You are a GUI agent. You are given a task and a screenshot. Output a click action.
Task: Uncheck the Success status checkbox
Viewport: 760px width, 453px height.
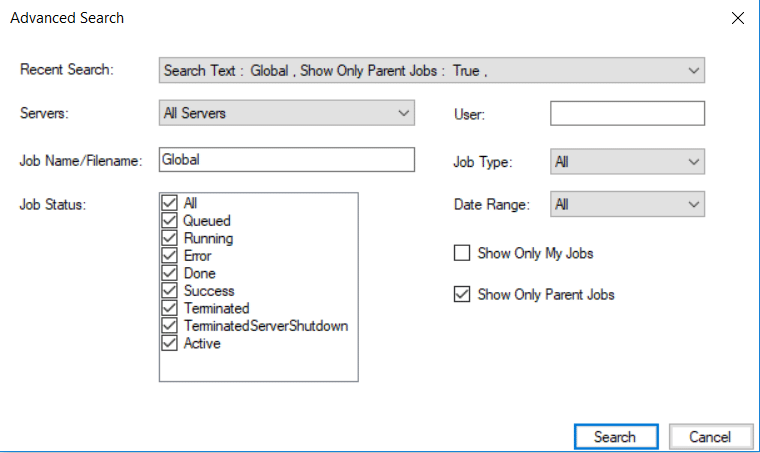pyautogui.click(x=169, y=291)
